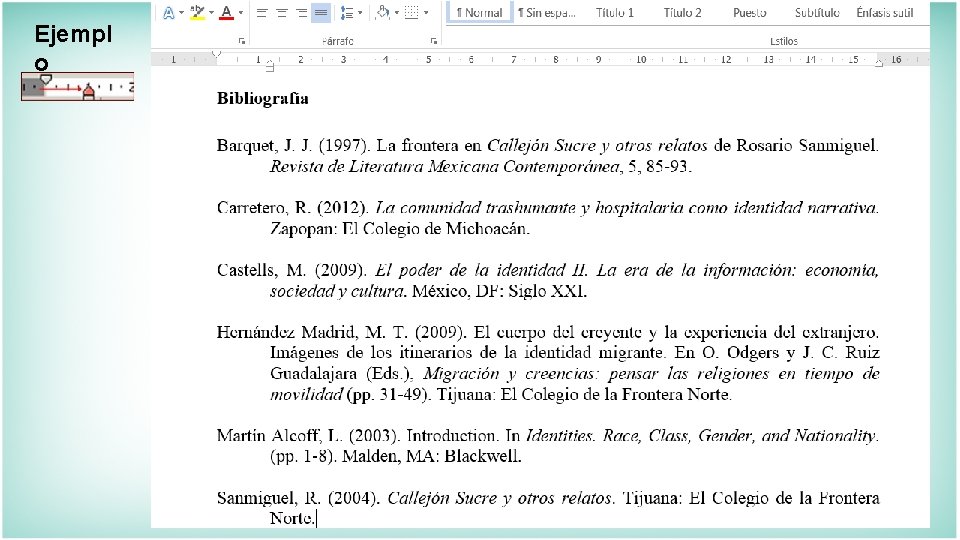Align text to the left
This screenshot has height=540, width=960.
(261, 13)
